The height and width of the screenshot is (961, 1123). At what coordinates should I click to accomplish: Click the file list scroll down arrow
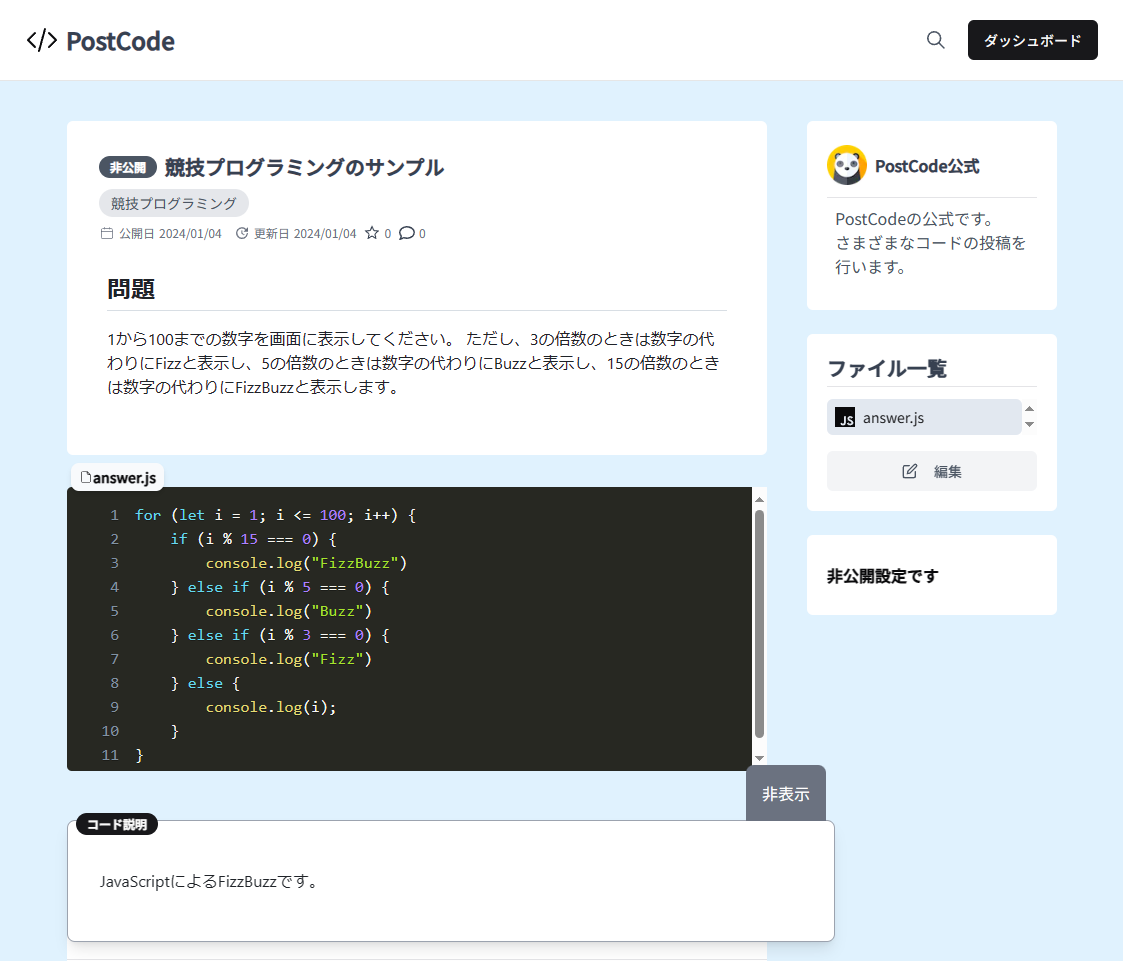click(1029, 425)
